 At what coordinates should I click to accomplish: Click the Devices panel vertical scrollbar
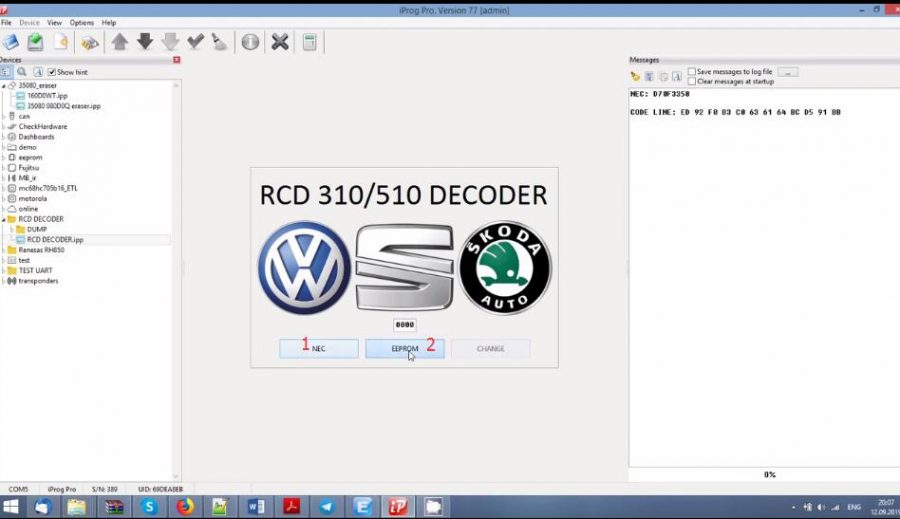pyautogui.click(x=176, y=280)
